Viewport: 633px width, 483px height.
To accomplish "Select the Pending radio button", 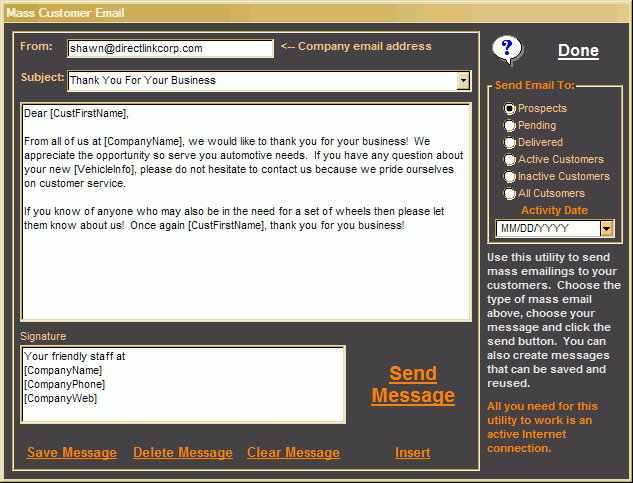I will point(509,125).
